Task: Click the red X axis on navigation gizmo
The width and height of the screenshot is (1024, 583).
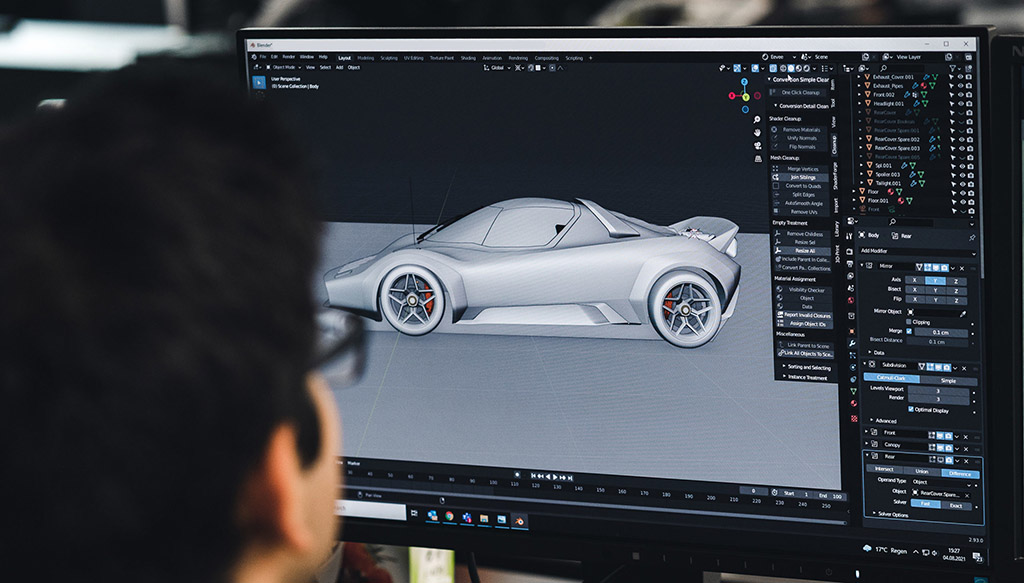Action: (732, 96)
